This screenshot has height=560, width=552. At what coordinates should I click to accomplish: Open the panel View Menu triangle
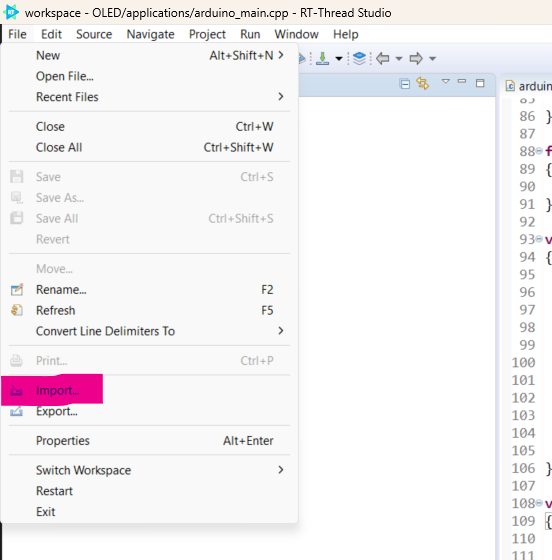pyautogui.click(x=446, y=81)
